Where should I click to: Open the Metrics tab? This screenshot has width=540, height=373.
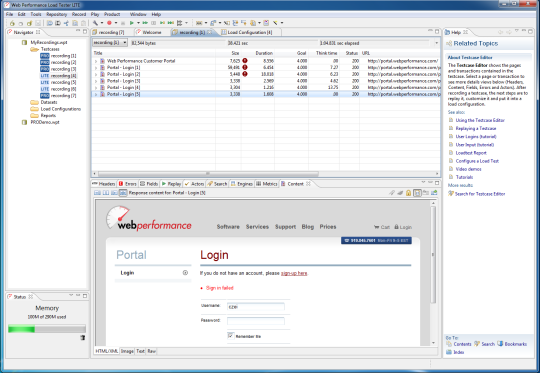267,184
